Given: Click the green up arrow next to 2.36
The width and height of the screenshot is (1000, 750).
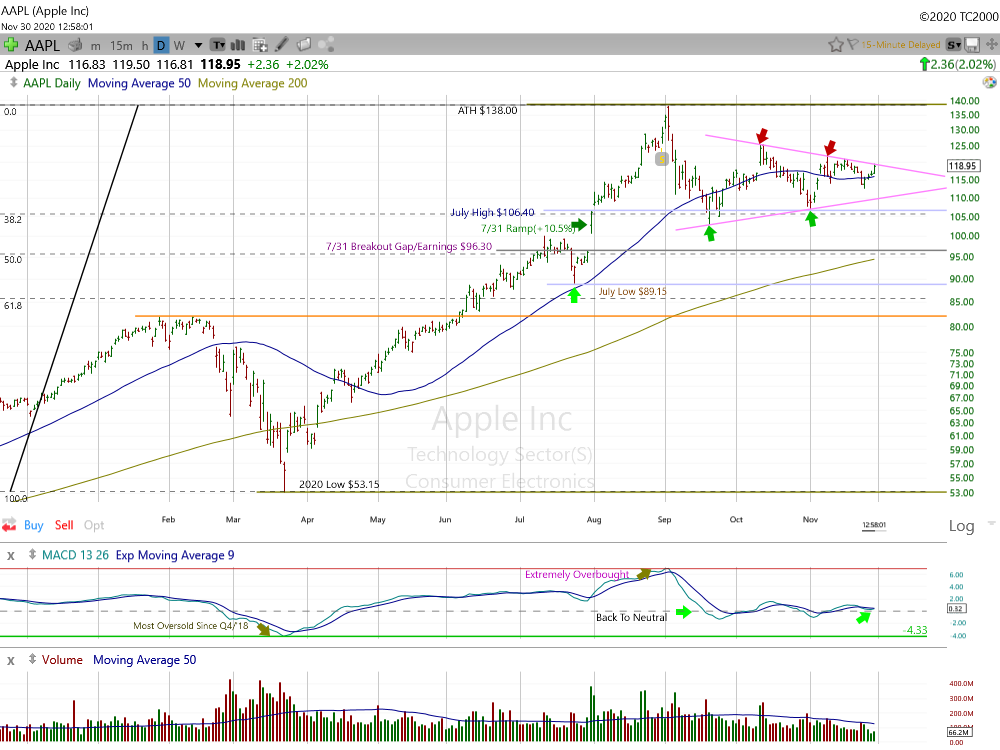Looking at the screenshot, I should 924,64.
